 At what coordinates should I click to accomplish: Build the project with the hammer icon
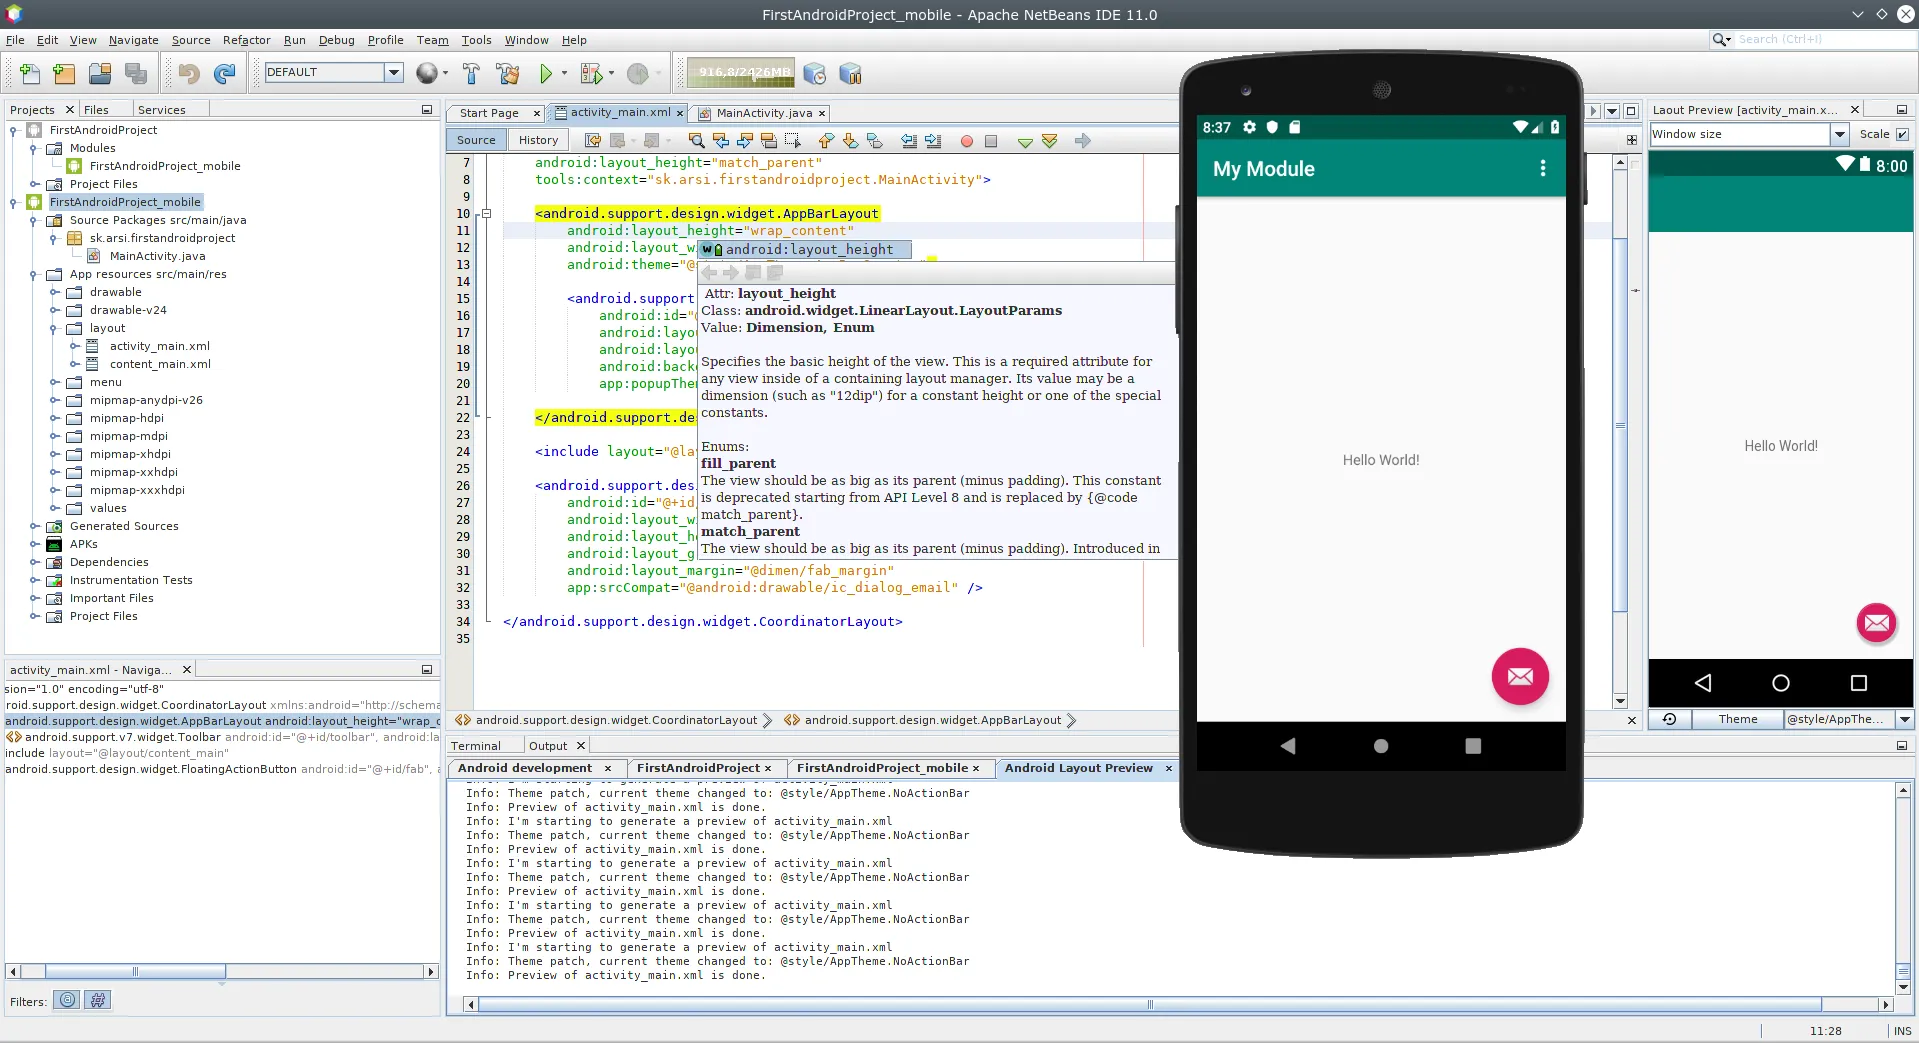click(470, 73)
